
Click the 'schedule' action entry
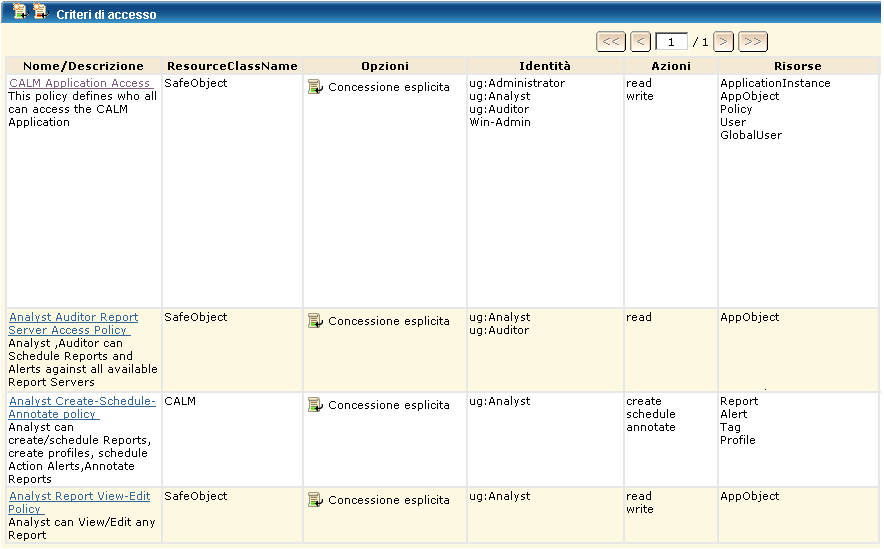tap(651, 414)
